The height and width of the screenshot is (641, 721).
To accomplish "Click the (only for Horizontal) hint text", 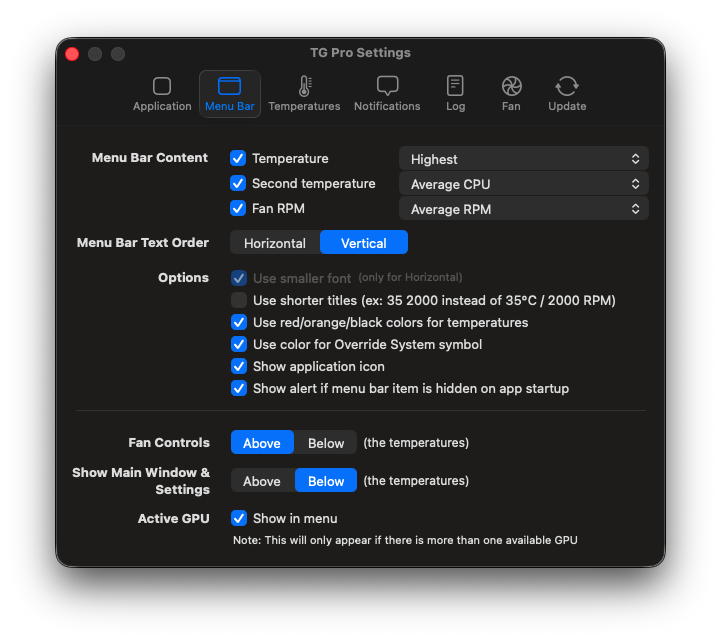I will point(410,277).
